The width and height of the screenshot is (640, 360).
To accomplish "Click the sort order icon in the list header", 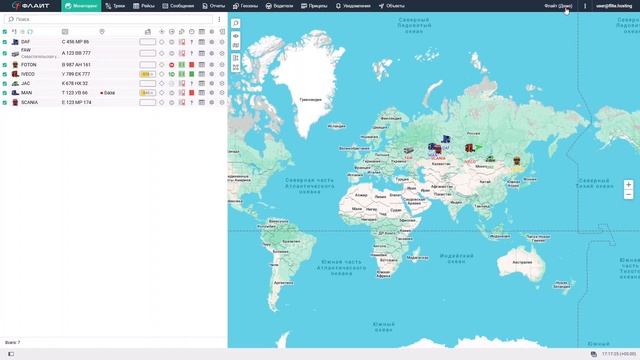I will (14, 31).
